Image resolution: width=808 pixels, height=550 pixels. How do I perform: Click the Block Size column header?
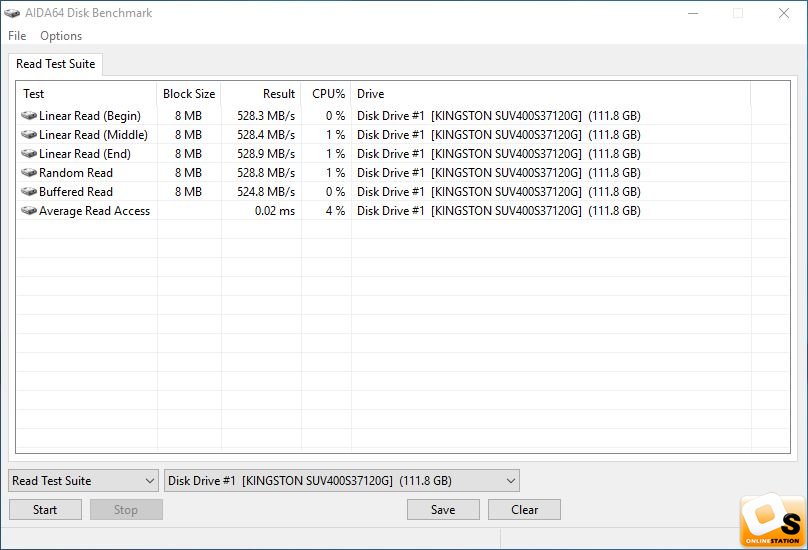click(x=189, y=94)
